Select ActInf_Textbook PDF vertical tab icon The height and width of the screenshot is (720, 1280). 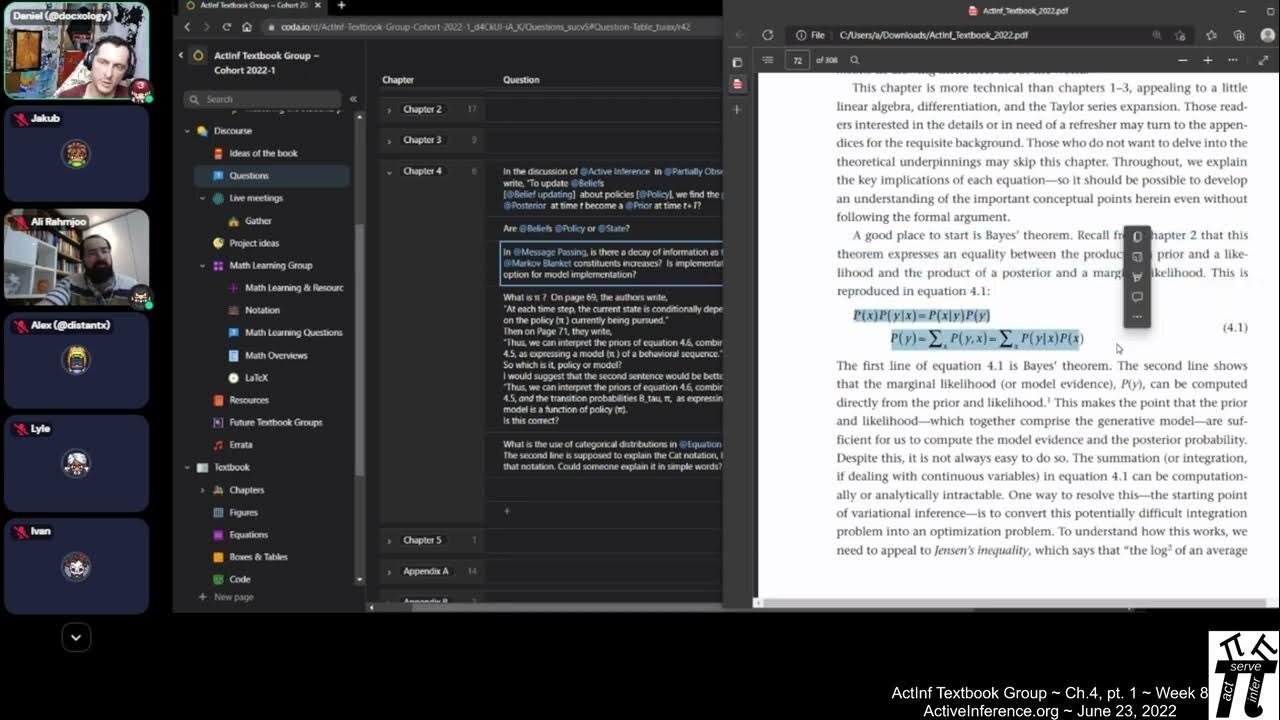pos(737,84)
